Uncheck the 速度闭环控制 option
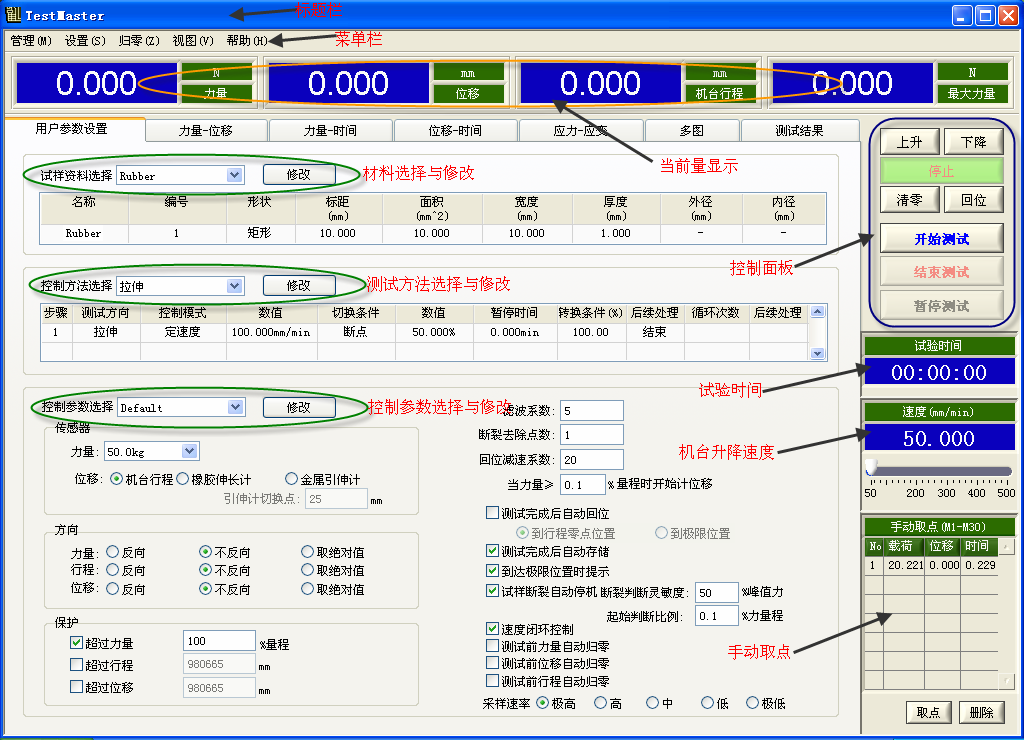The height and width of the screenshot is (740, 1024). click(493, 628)
